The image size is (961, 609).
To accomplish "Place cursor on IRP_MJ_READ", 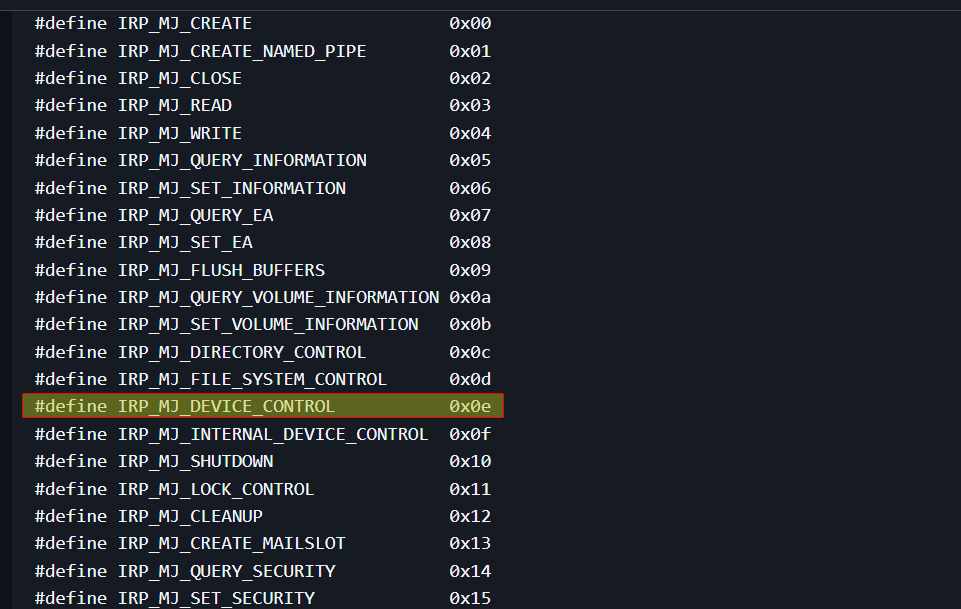I will point(175,105).
